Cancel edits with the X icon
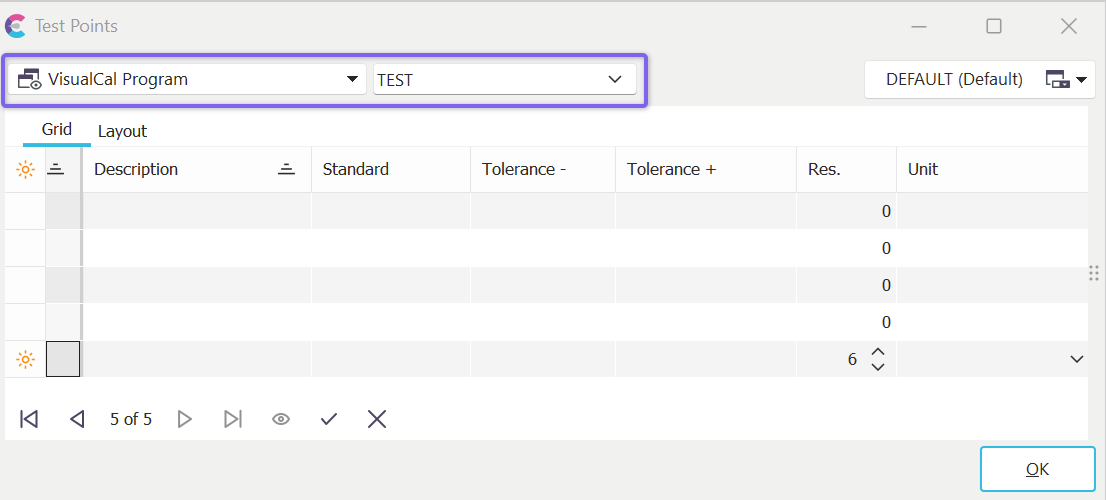 [x=377, y=419]
